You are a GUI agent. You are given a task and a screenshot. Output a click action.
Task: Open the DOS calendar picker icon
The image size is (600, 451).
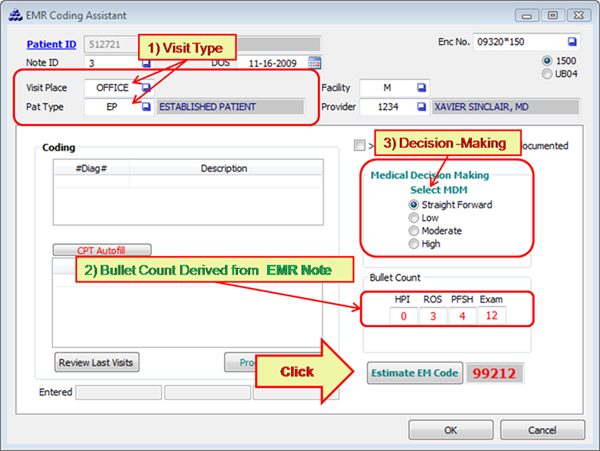pos(315,62)
